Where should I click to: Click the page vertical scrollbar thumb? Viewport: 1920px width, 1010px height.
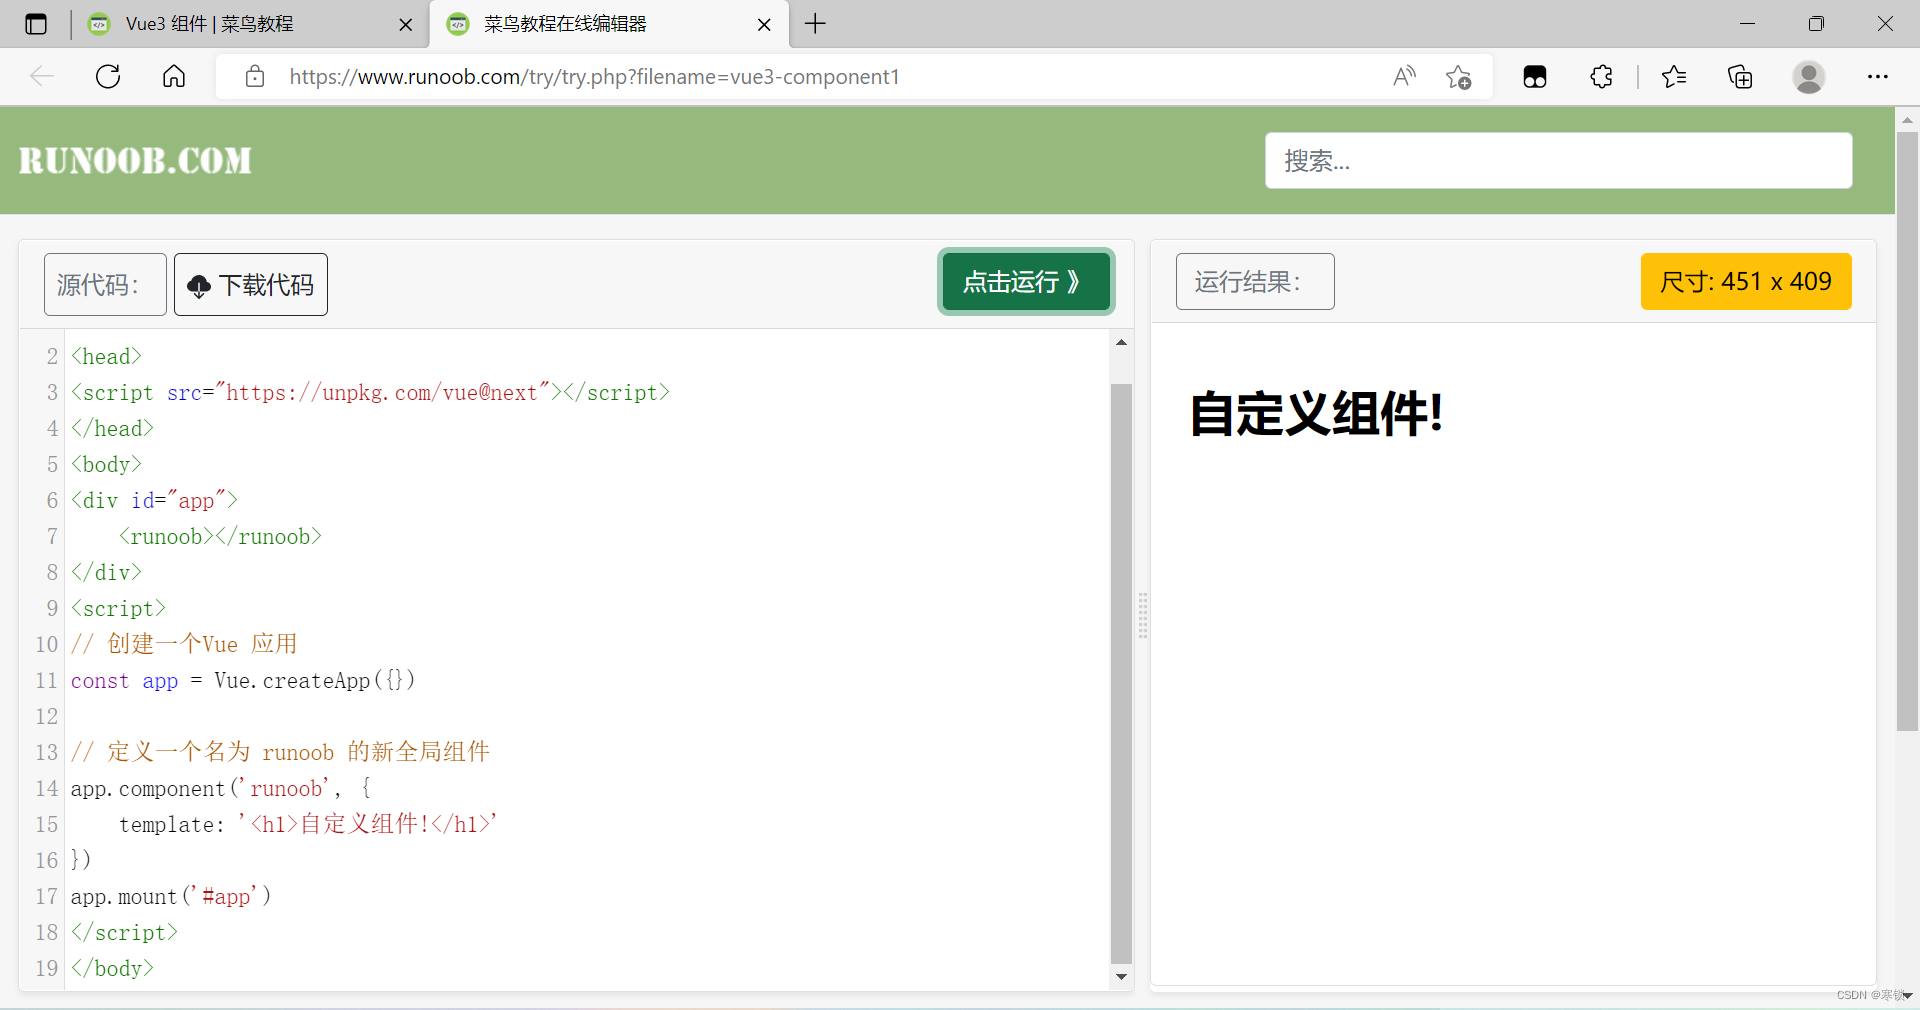1907,430
